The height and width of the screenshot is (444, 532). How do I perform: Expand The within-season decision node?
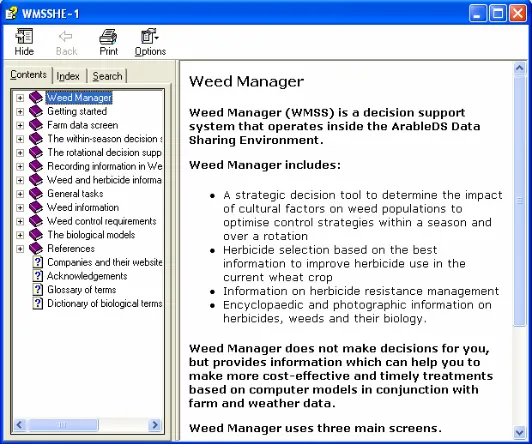(x=20, y=139)
